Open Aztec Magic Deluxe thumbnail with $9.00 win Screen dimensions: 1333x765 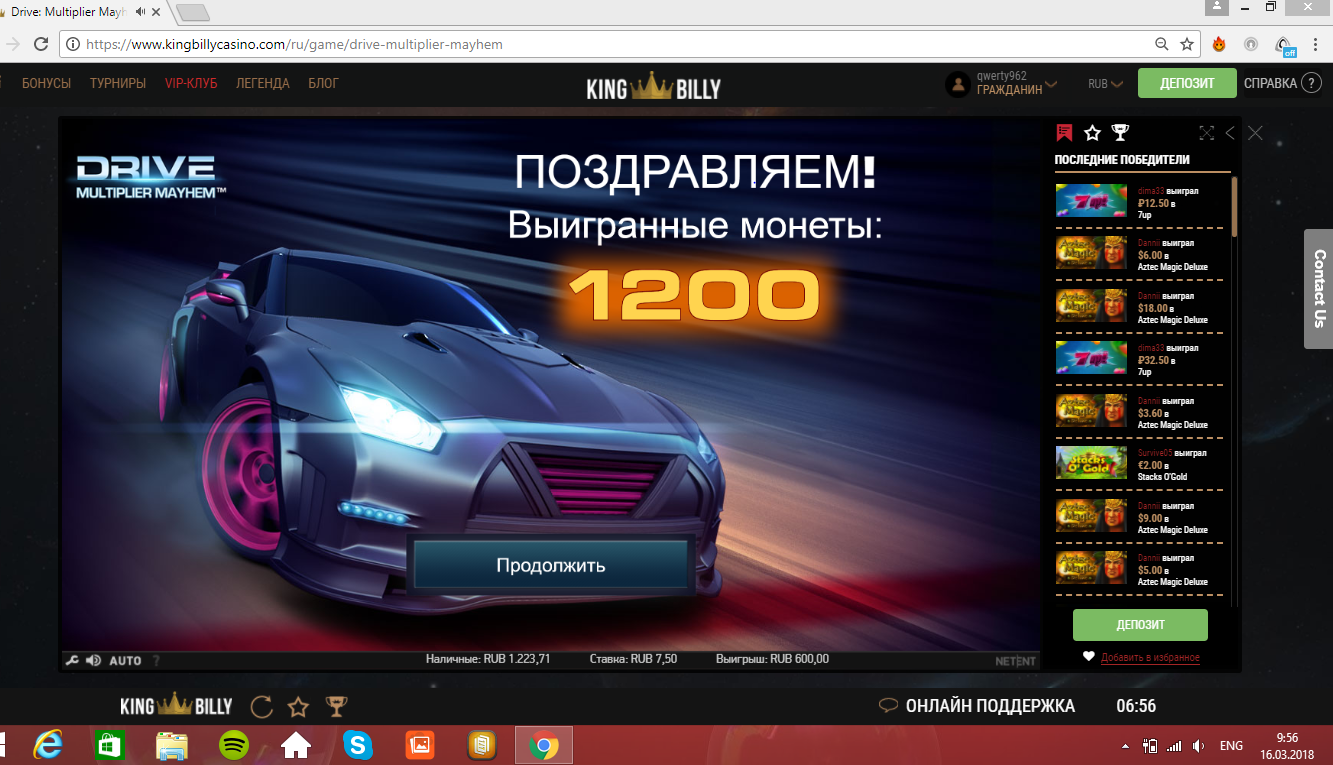coord(1091,515)
